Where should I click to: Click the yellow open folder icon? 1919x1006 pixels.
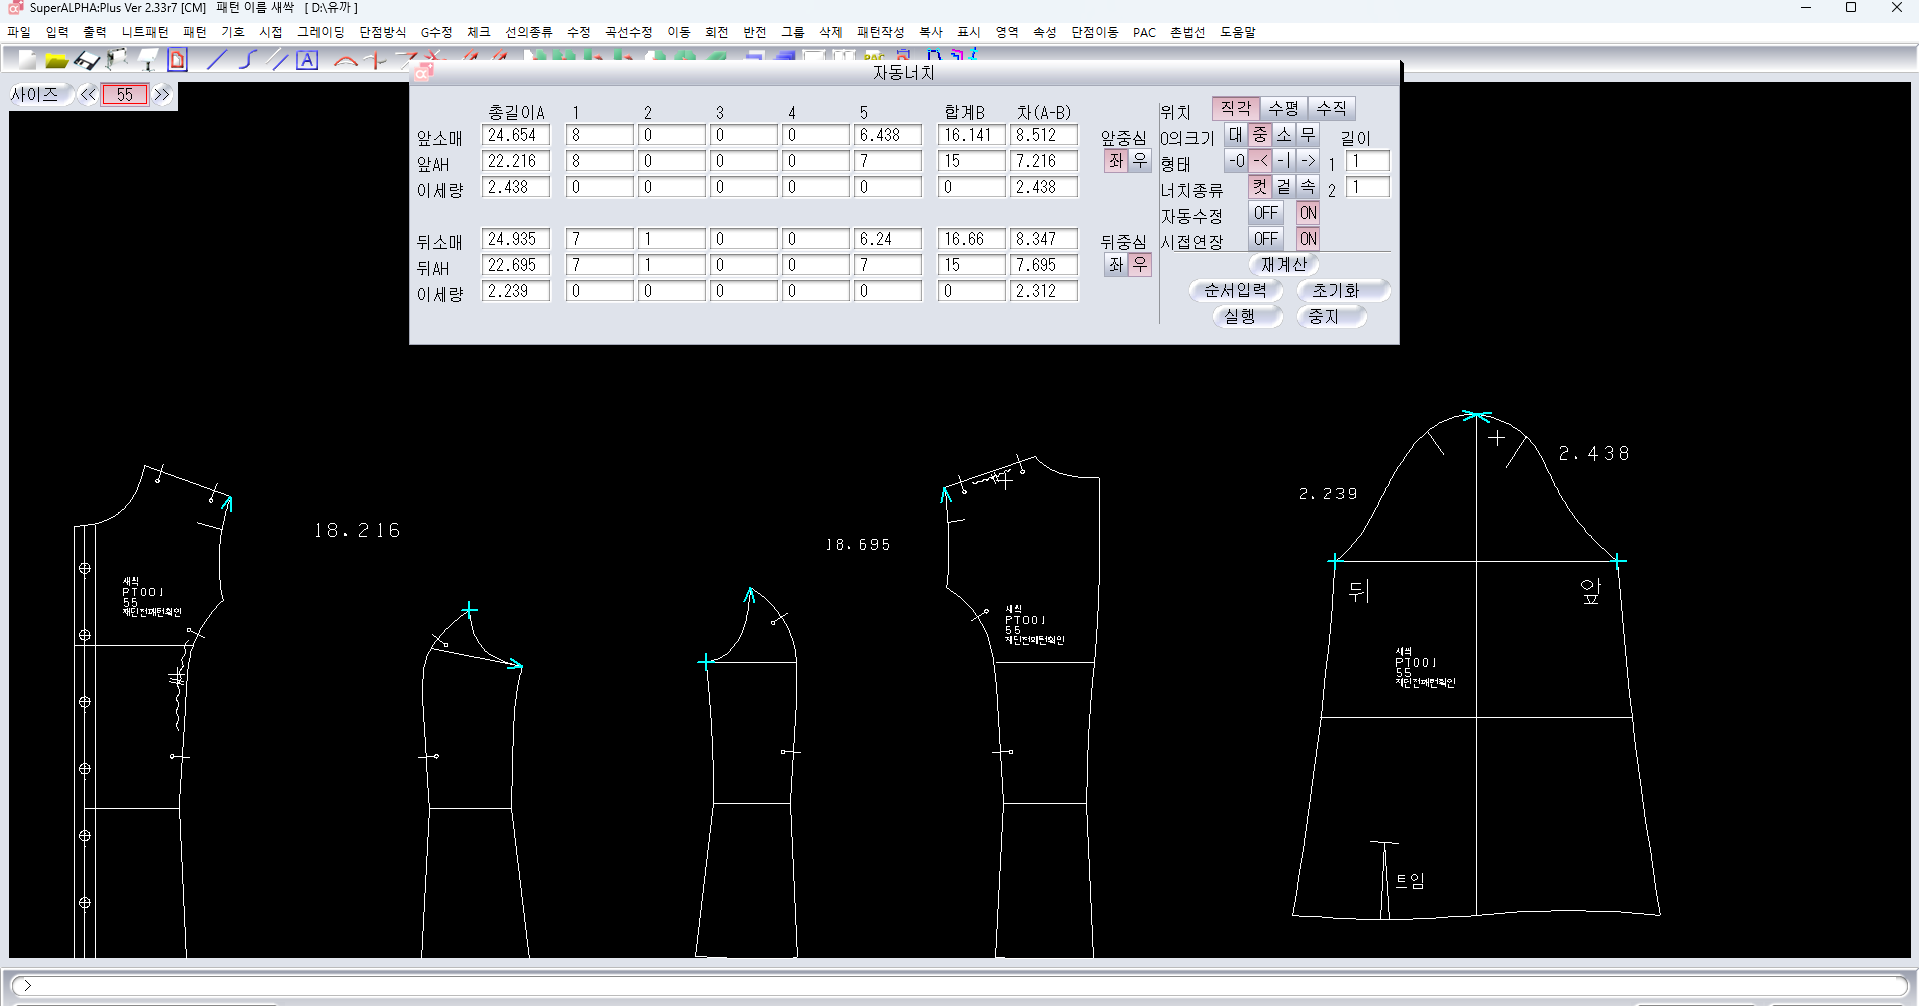[57, 60]
